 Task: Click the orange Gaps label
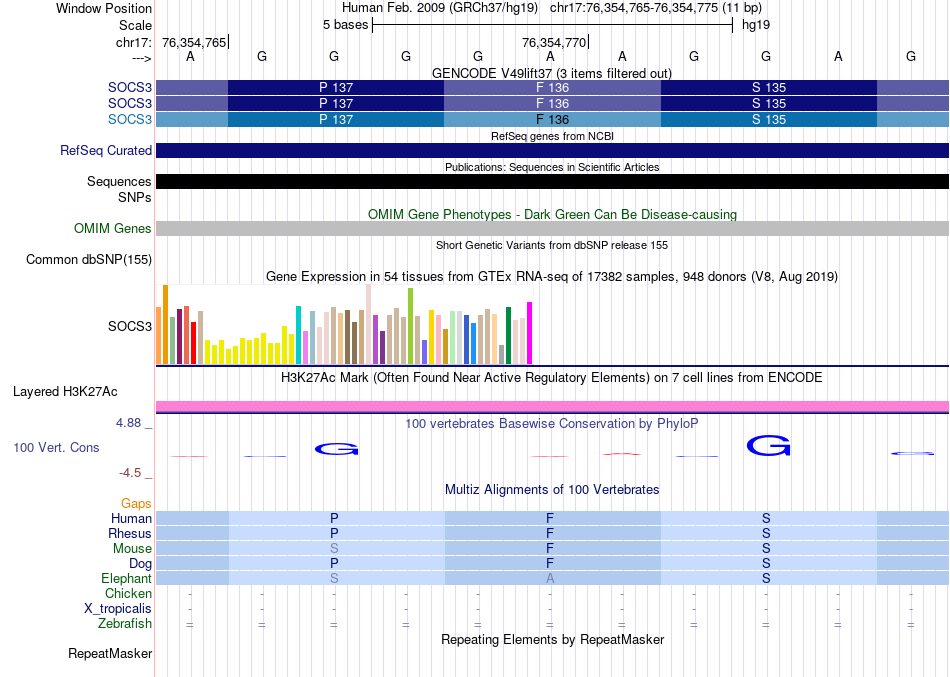tap(136, 504)
